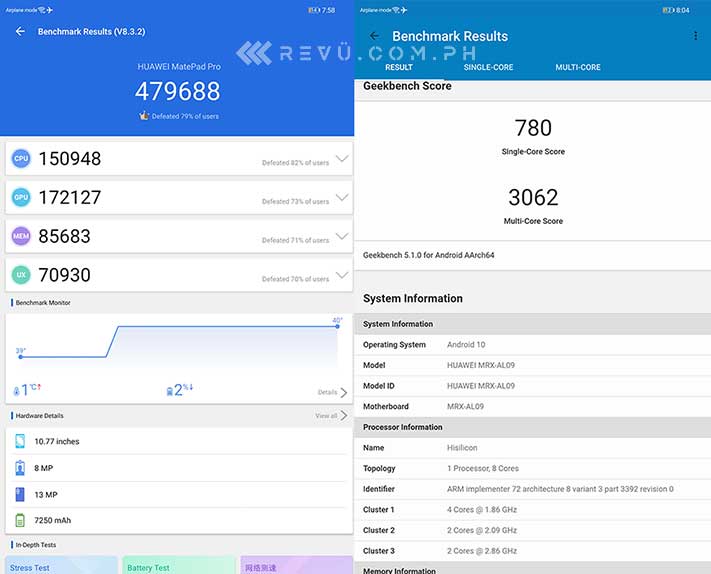Tap the CPU score badge icon
Image resolution: width=711 pixels, height=574 pixels.
pyautogui.click(x=21, y=158)
